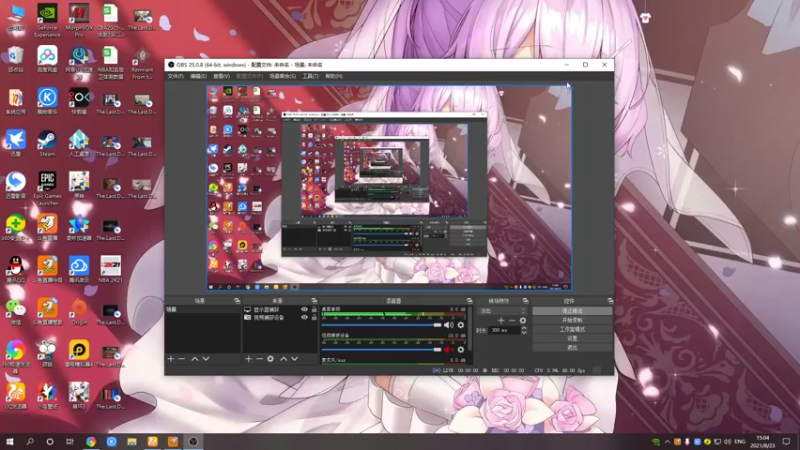Open the Tools menu in OBS

(310, 76)
